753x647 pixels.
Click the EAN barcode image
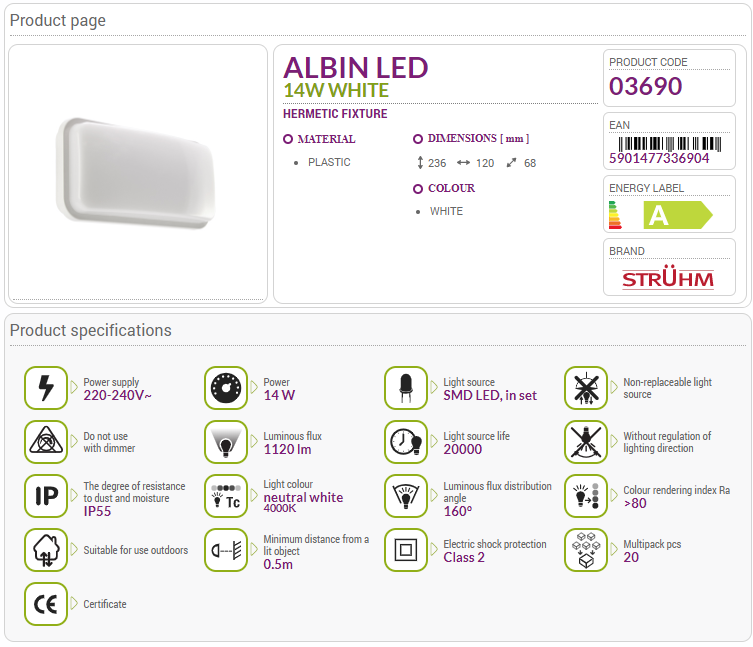669,144
